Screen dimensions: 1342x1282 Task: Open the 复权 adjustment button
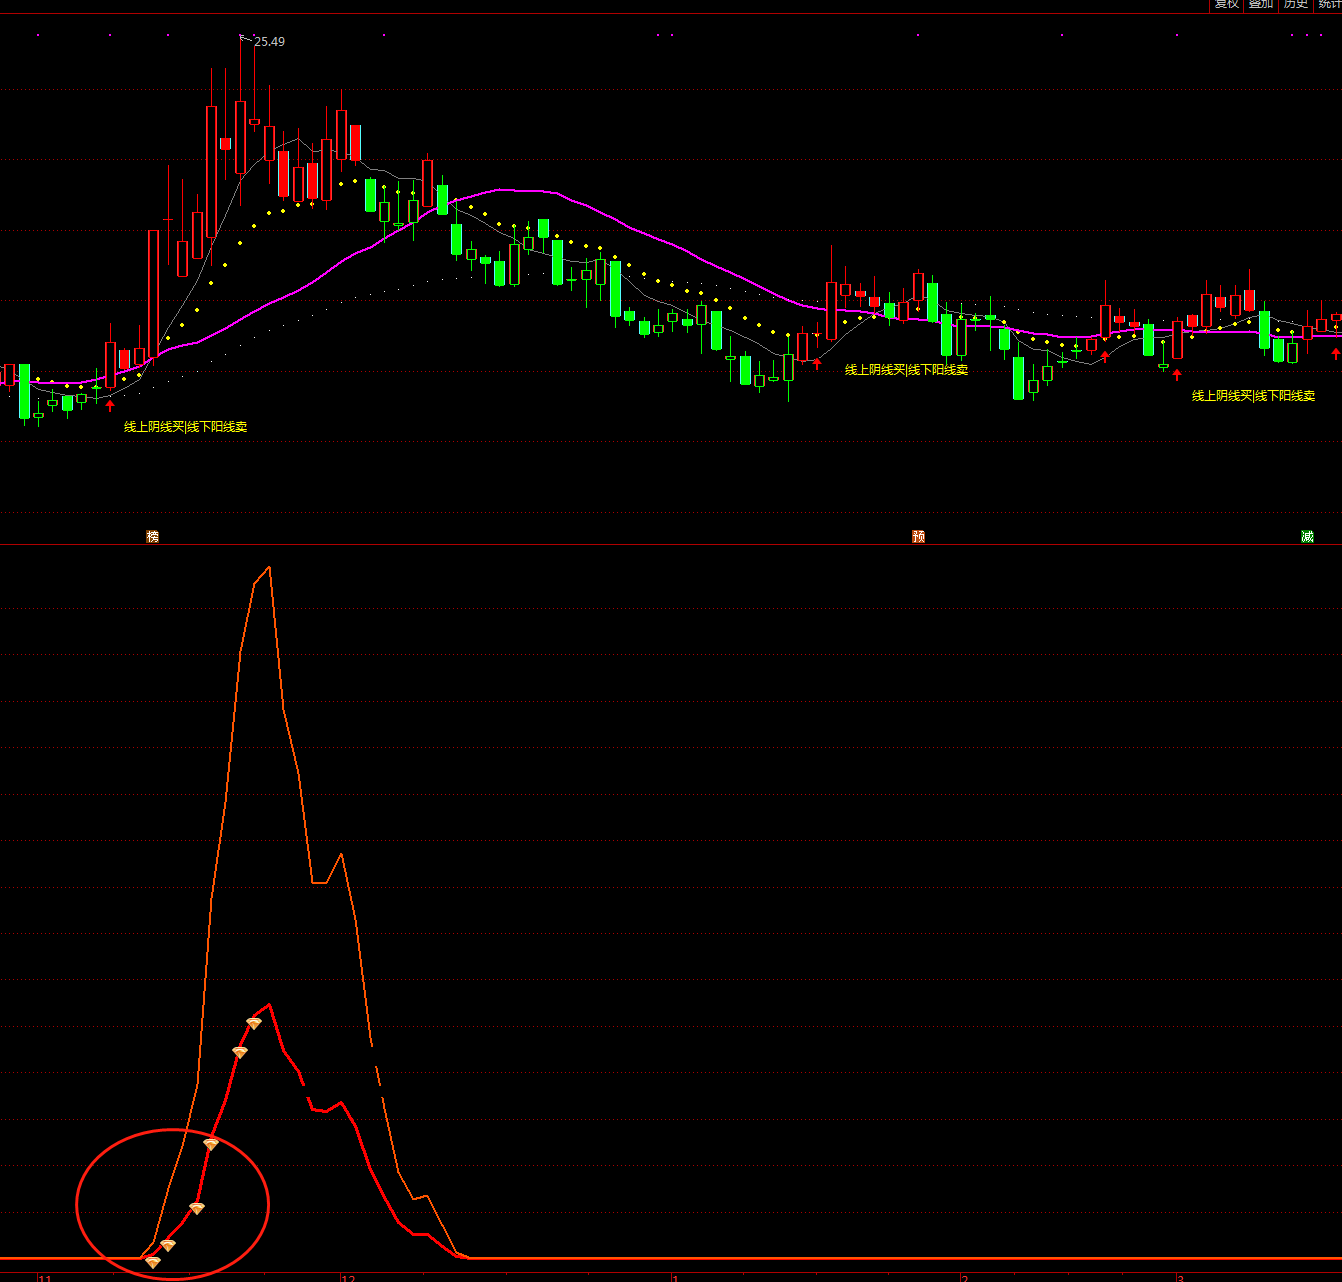click(1227, 5)
